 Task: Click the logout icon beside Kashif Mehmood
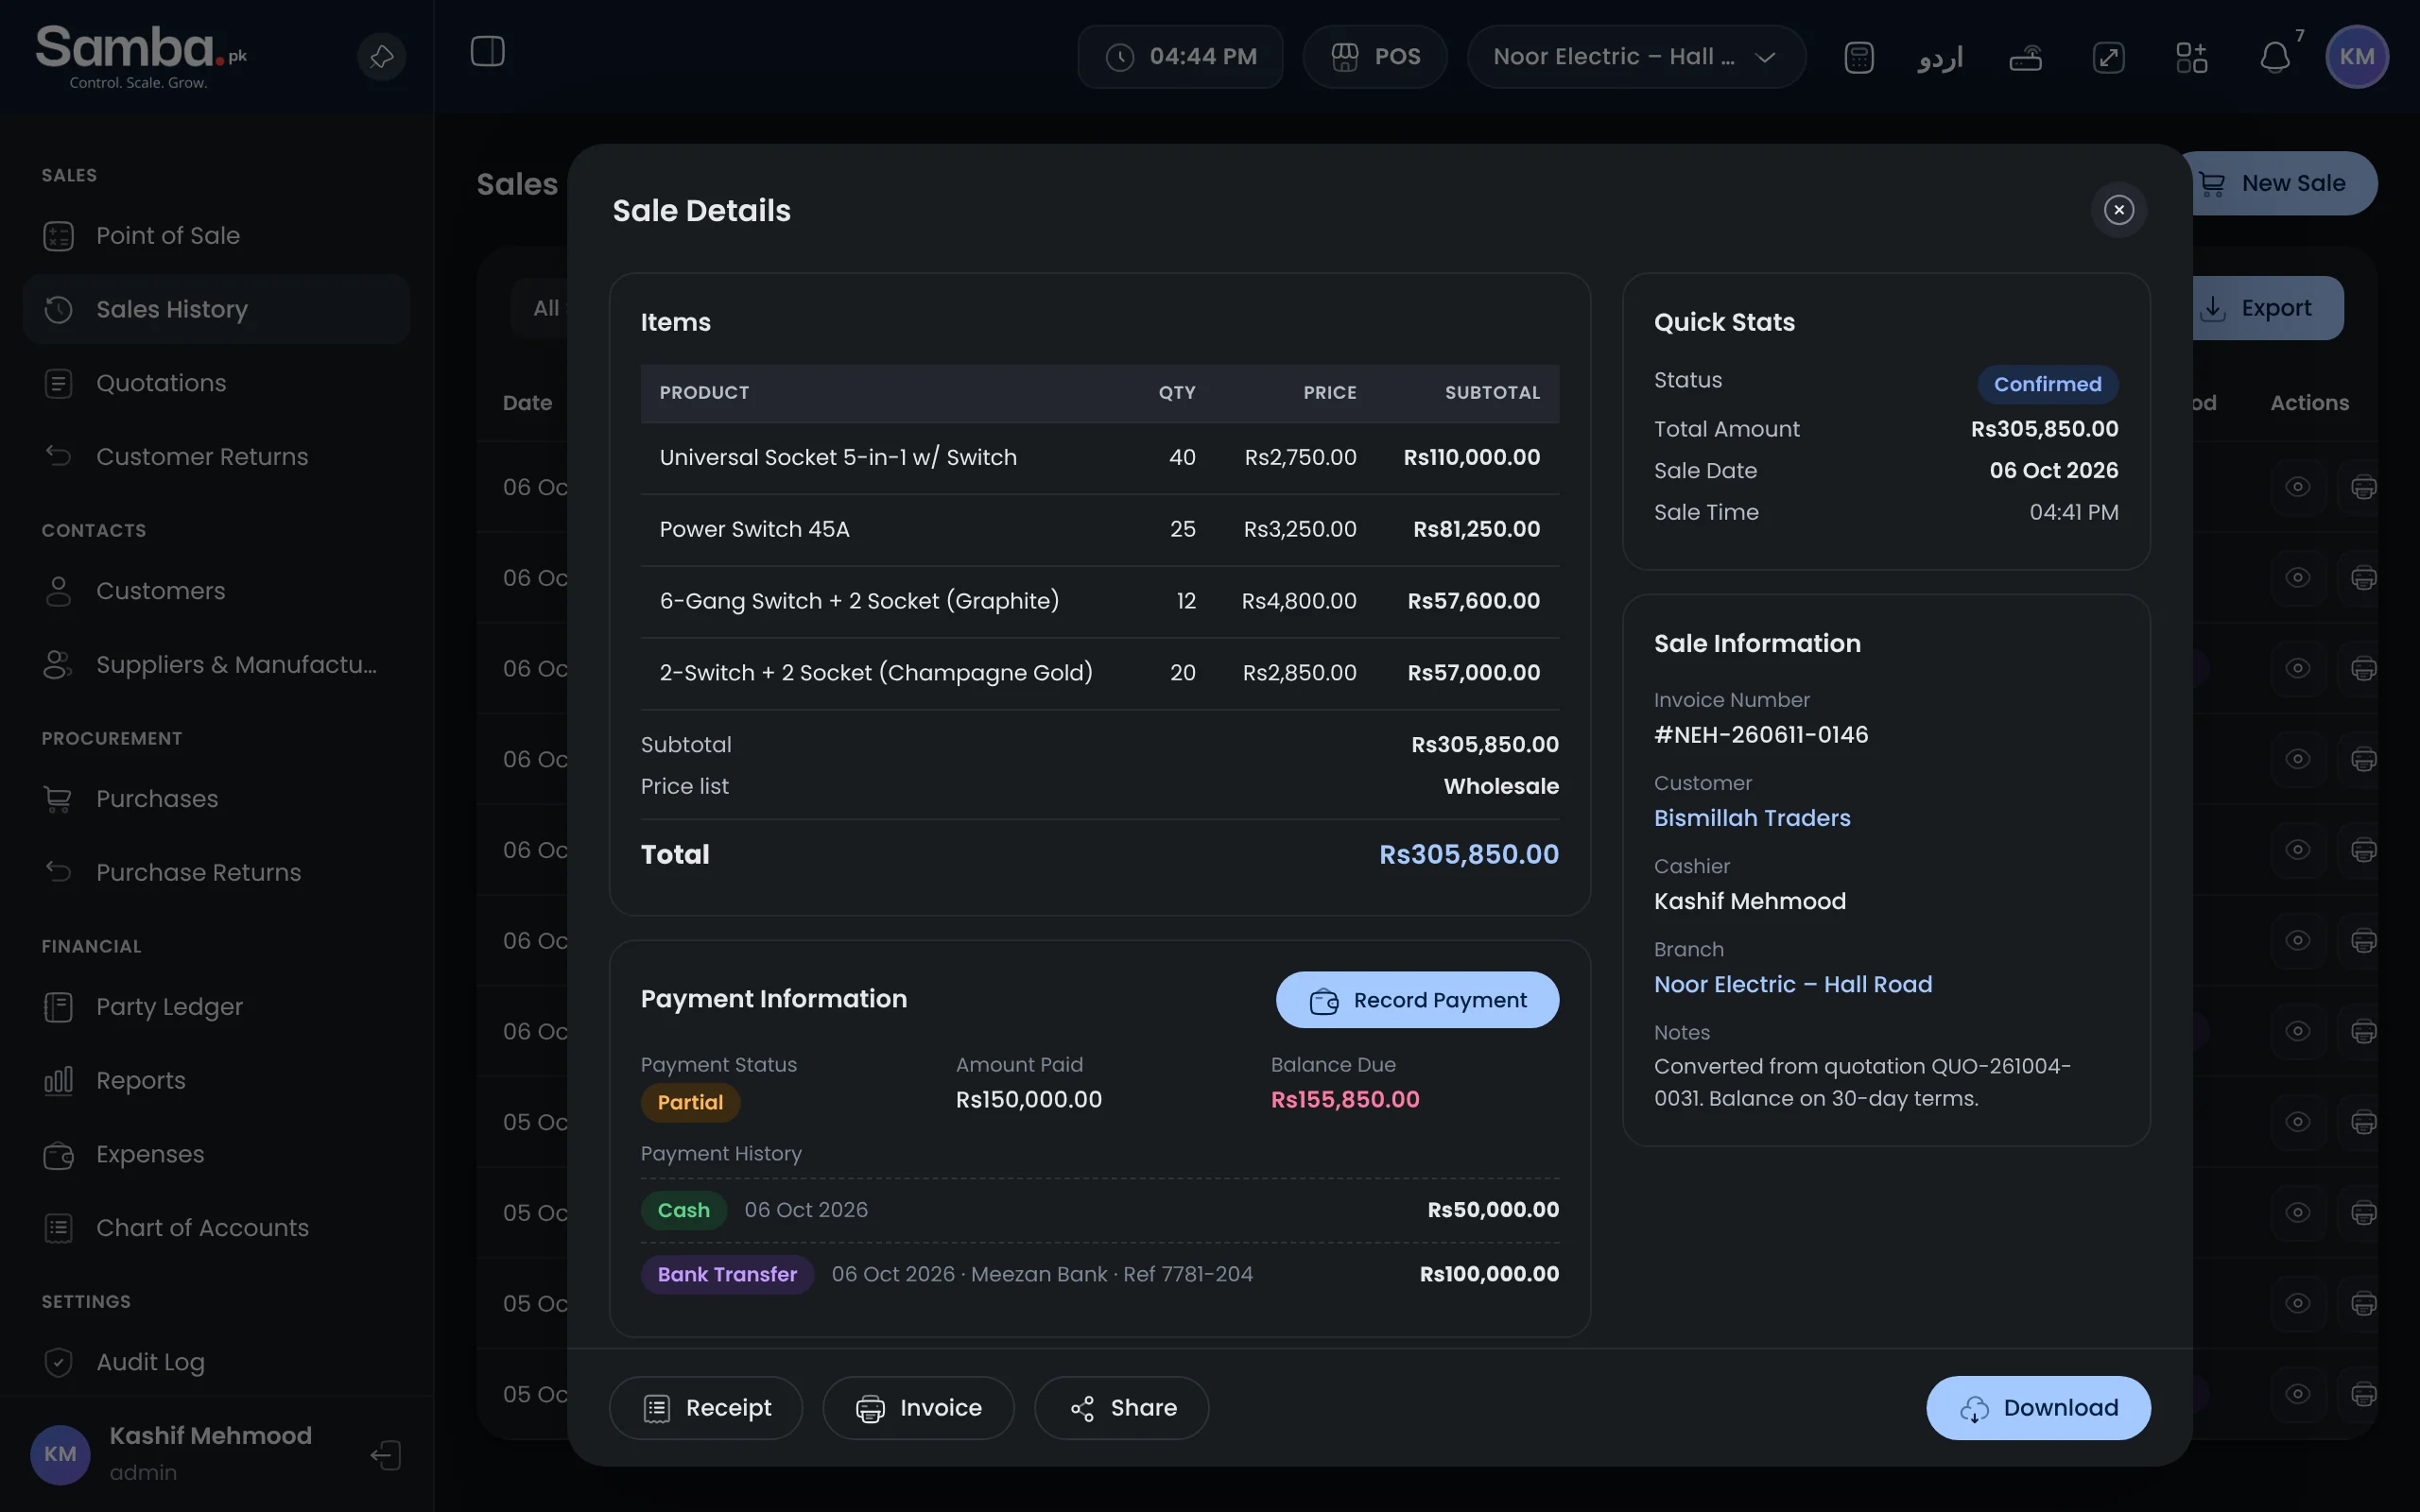pyautogui.click(x=386, y=1454)
